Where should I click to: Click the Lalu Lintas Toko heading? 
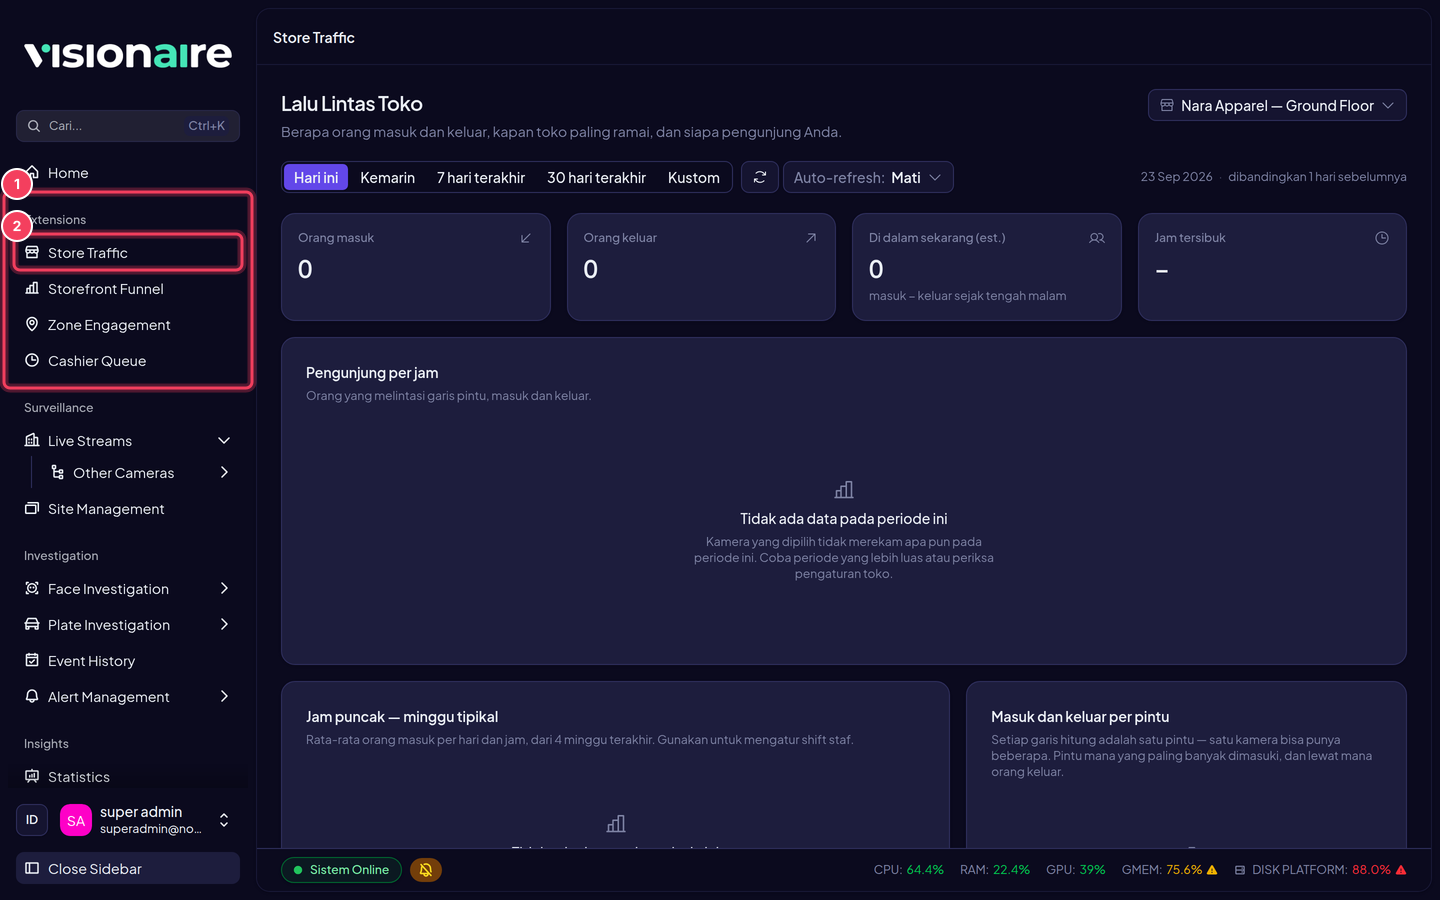pos(352,104)
